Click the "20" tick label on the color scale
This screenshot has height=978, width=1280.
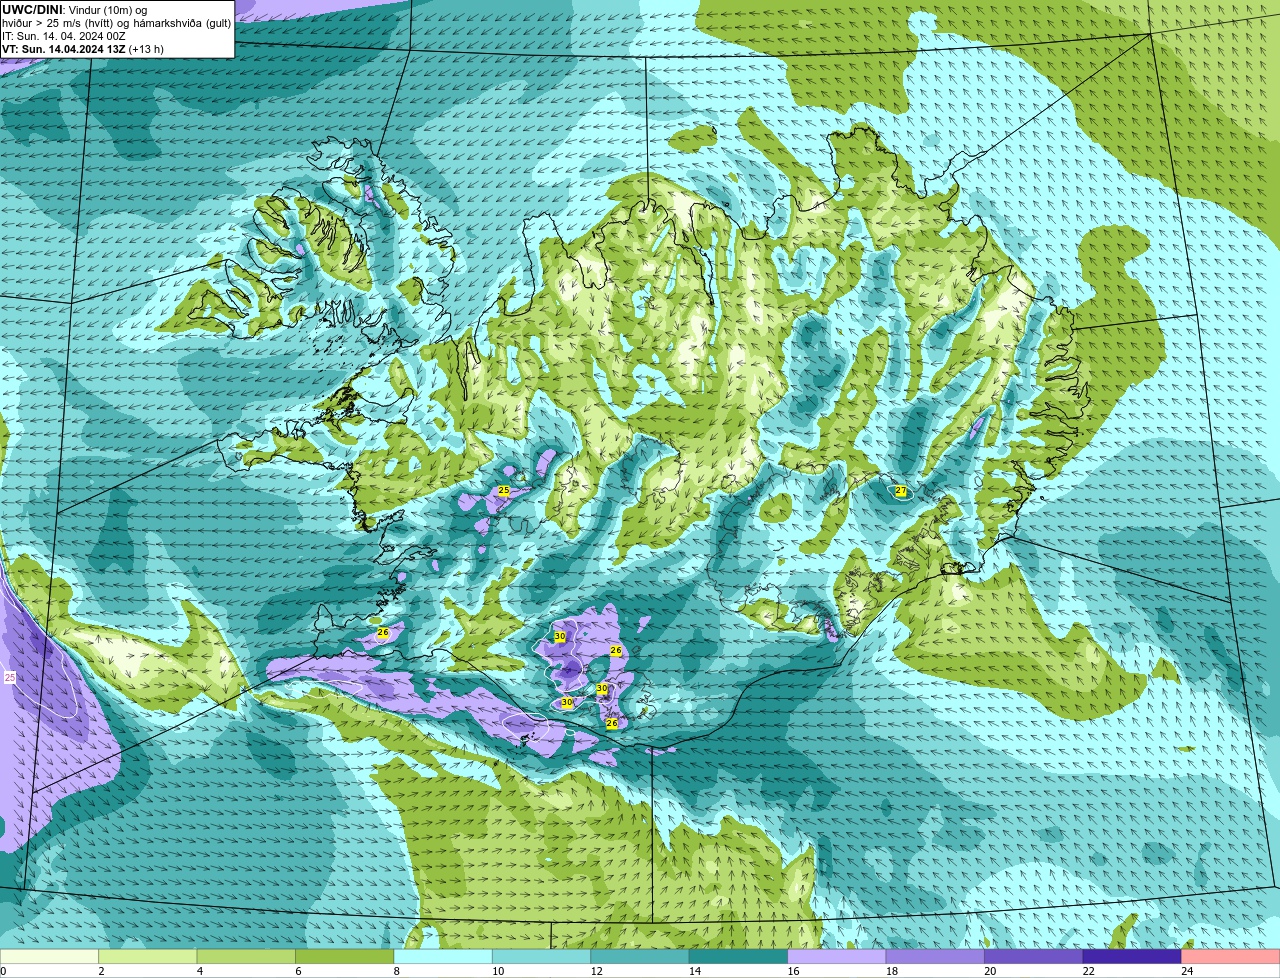tap(990, 971)
